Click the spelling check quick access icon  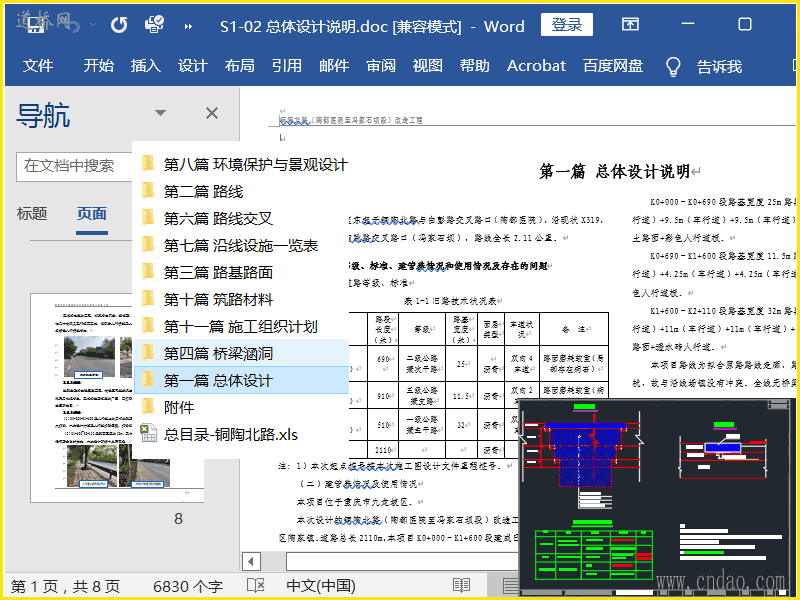[x=154, y=24]
